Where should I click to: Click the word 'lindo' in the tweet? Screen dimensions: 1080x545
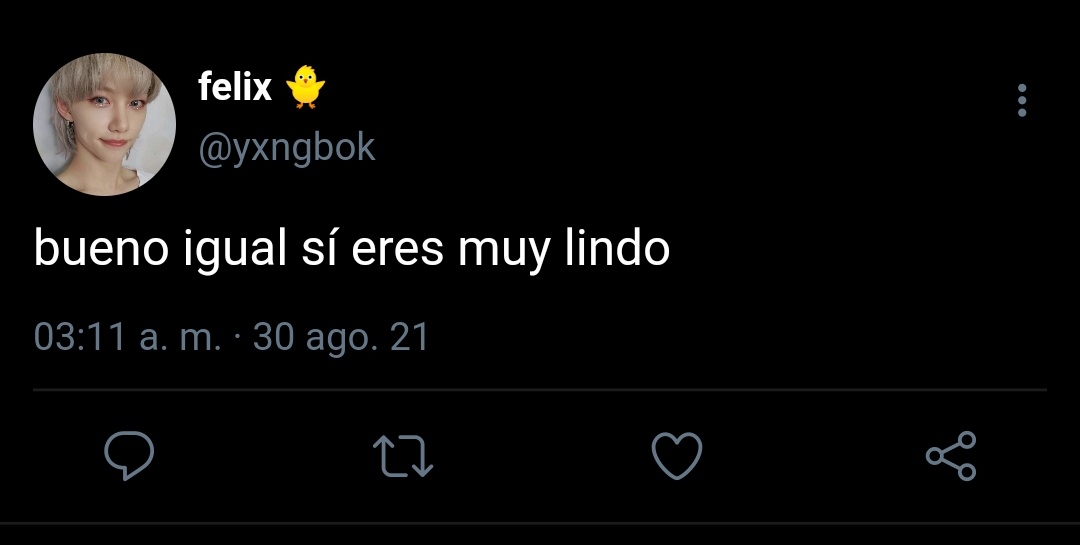coord(617,248)
